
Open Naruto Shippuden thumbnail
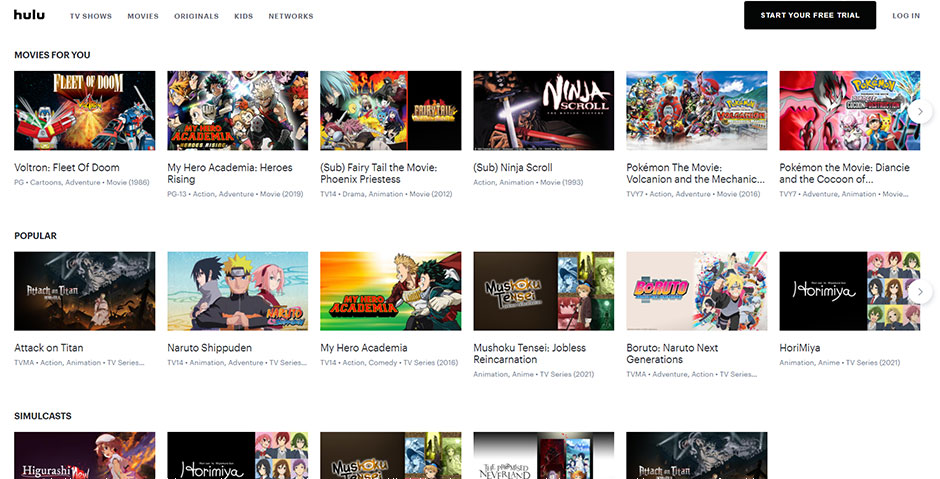click(237, 291)
